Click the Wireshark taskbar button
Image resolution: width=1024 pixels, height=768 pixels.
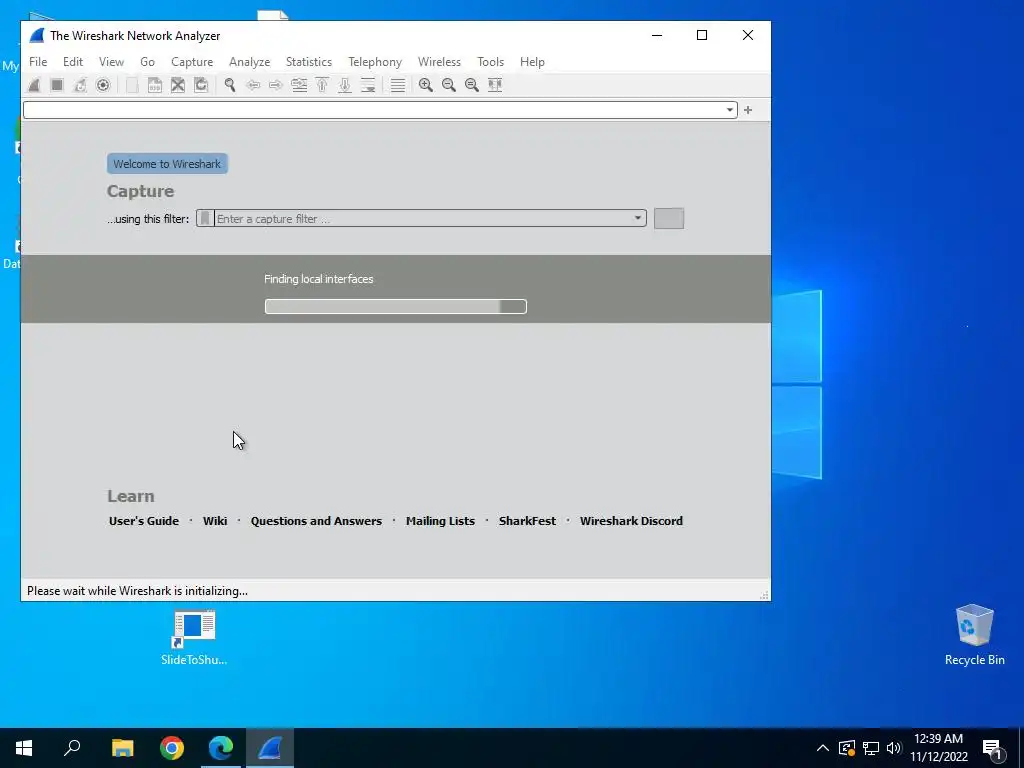[270, 748]
